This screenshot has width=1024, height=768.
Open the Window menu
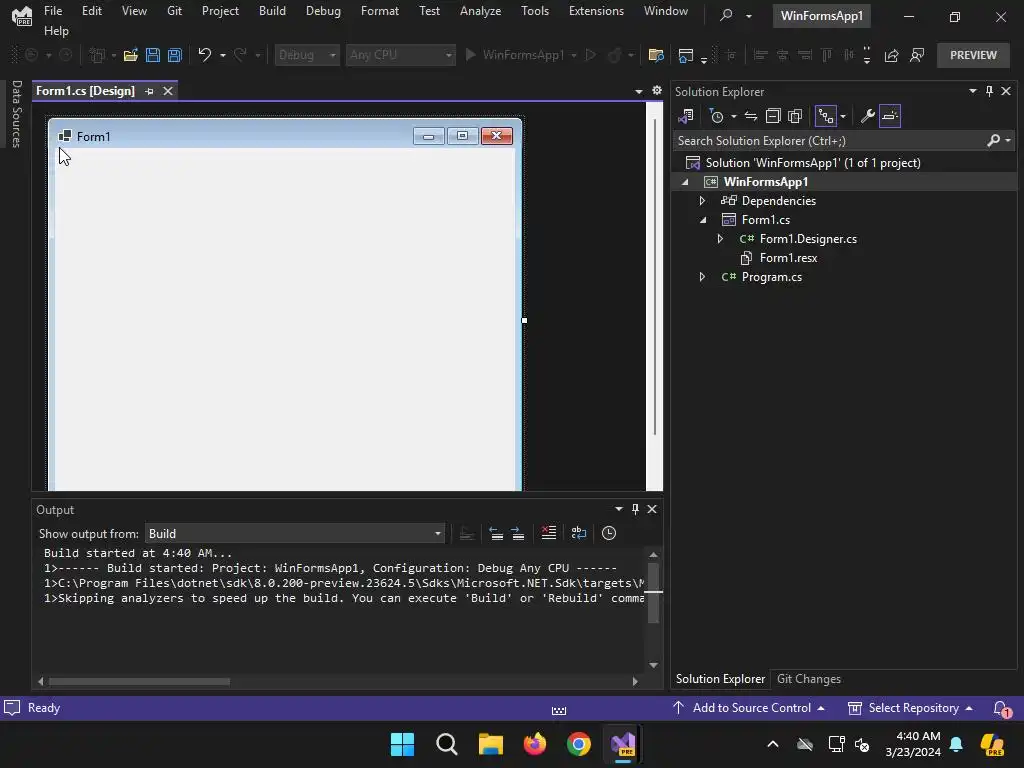click(x=665, y=11)
